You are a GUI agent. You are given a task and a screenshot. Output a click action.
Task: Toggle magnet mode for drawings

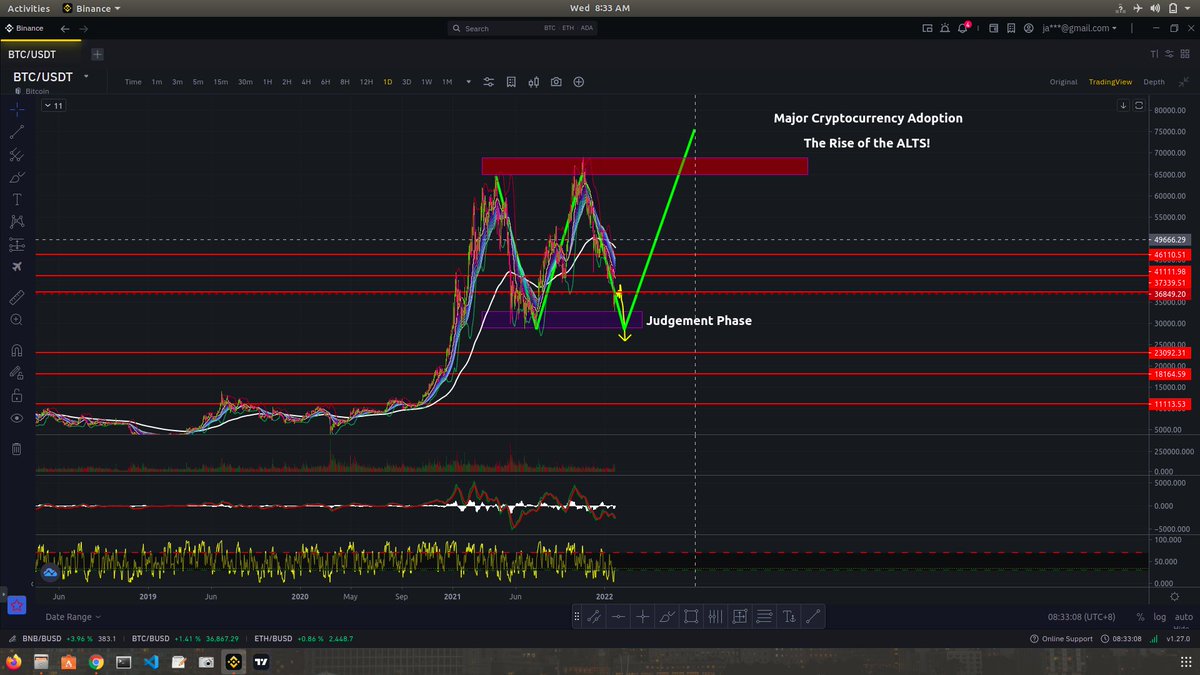(16, 350)
